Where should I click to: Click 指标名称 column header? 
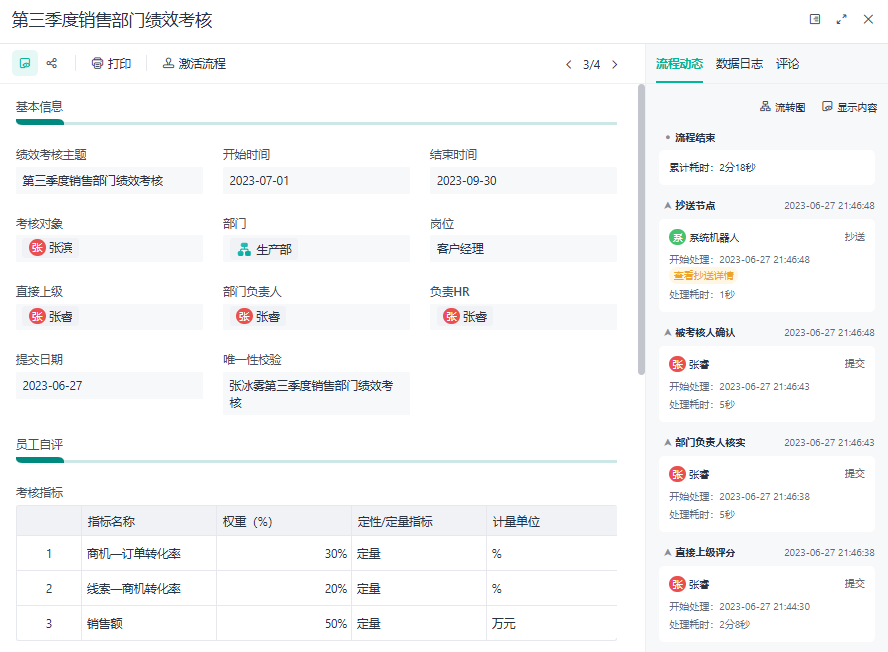[x=149, y=521]
